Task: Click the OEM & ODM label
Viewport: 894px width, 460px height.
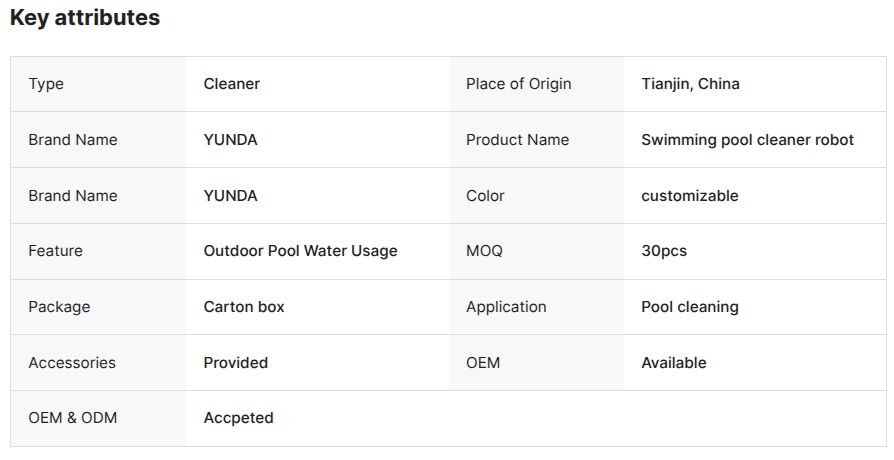Action: click(x=72, y=418)
